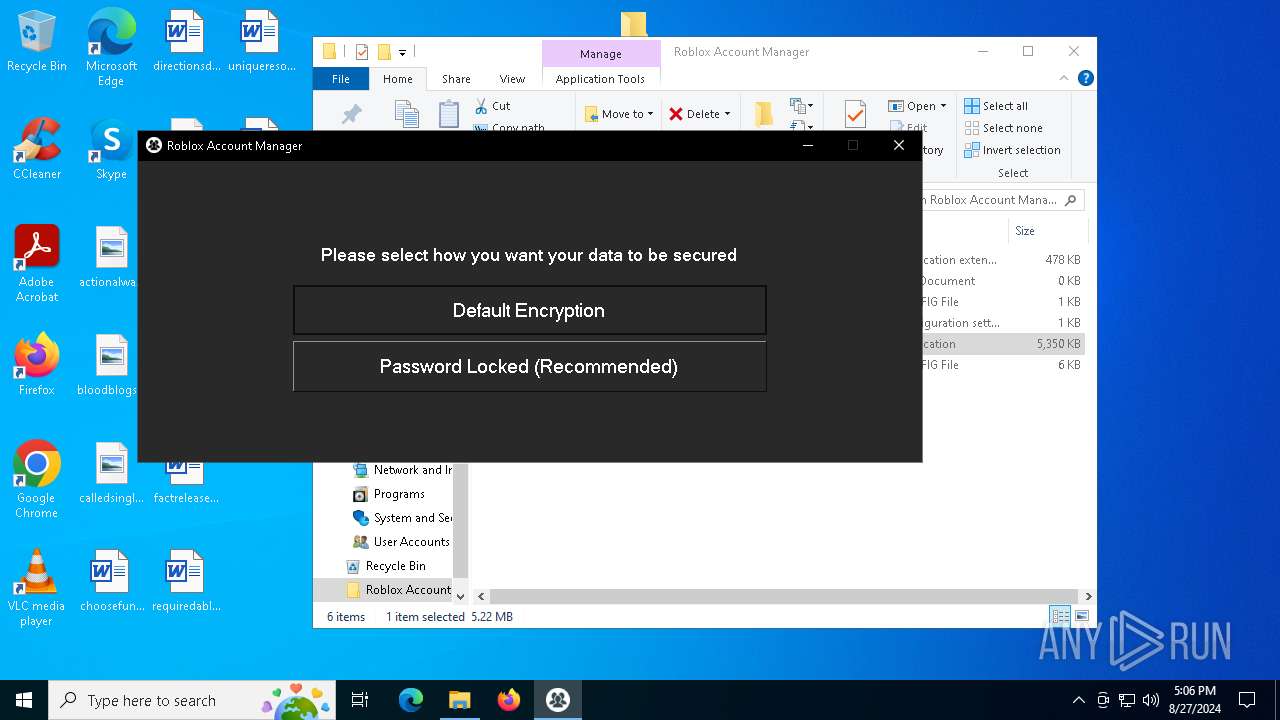Select bloodblogs image file on desktop

[x=111, y=365]
